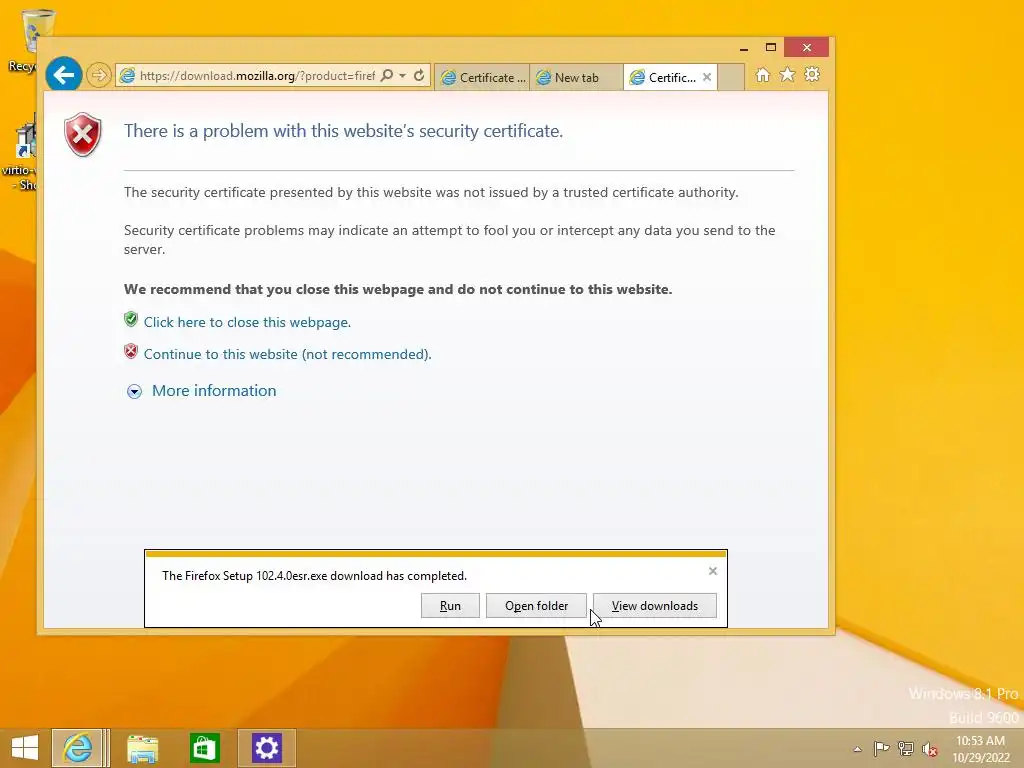
Task: Show hidden tray icons arrow
Action: pos(857,749)
